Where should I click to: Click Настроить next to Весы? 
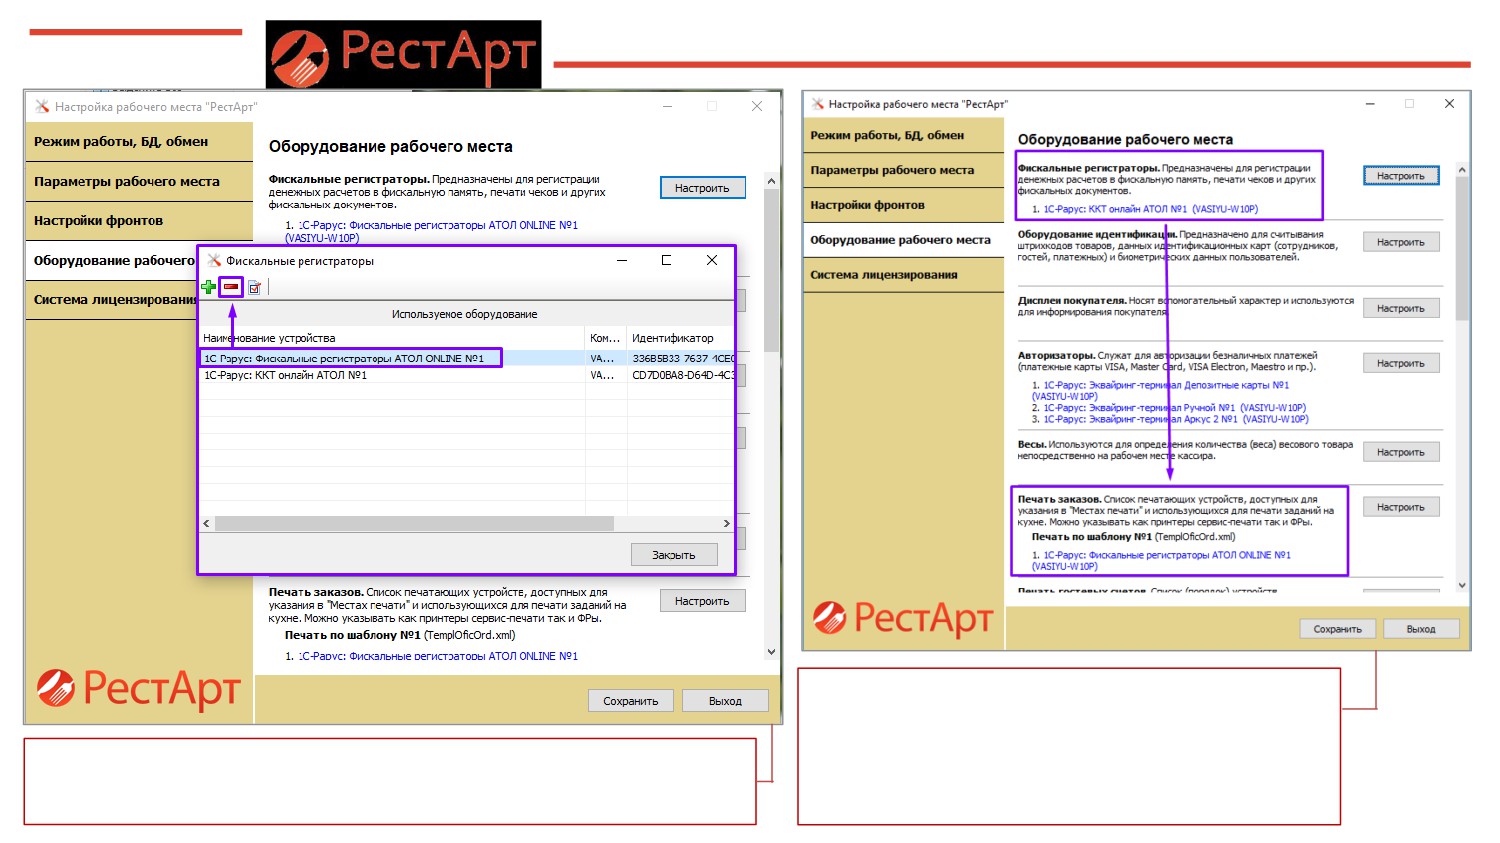point(1401,452)
